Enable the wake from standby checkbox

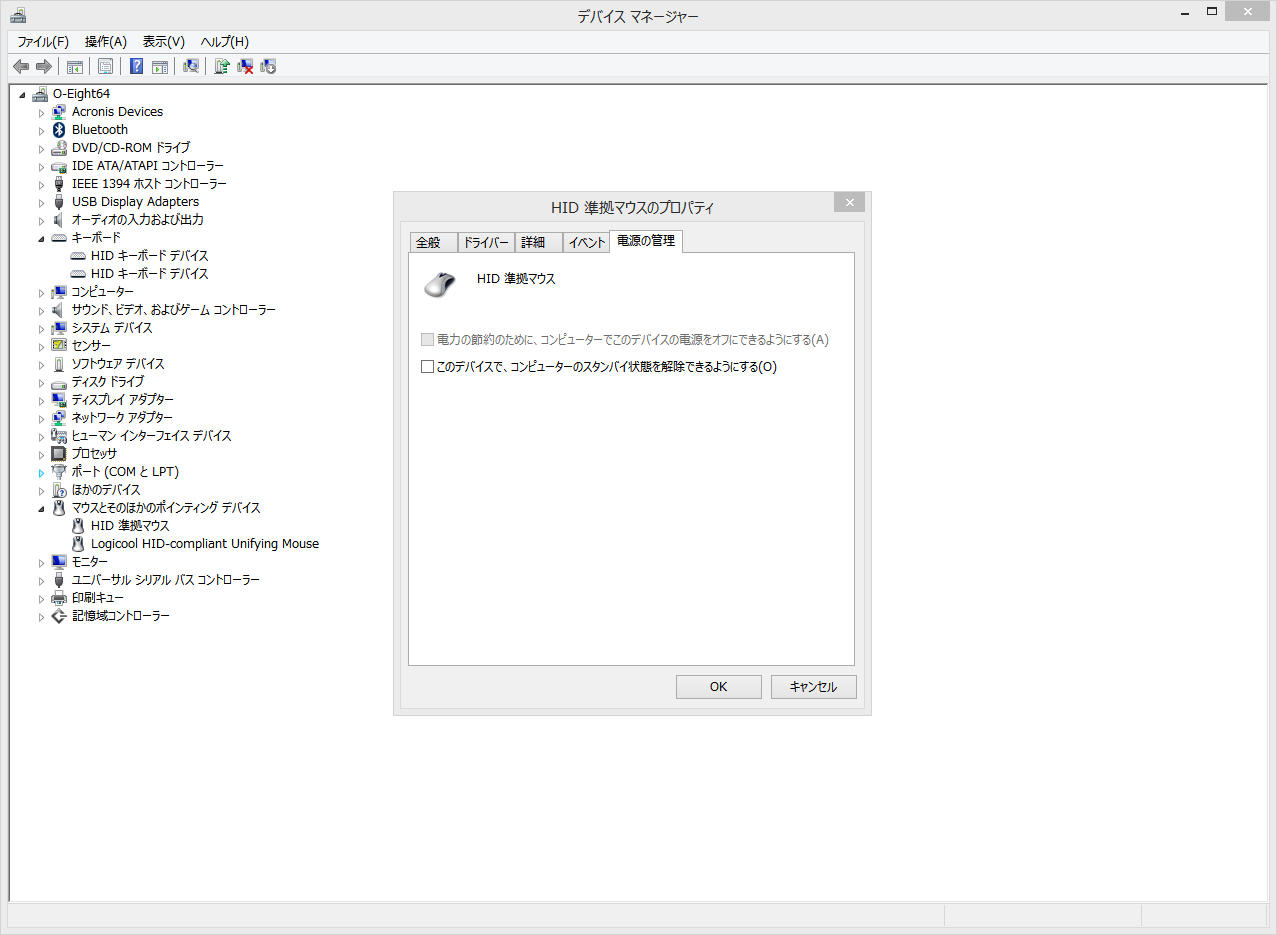click(428, 367)
